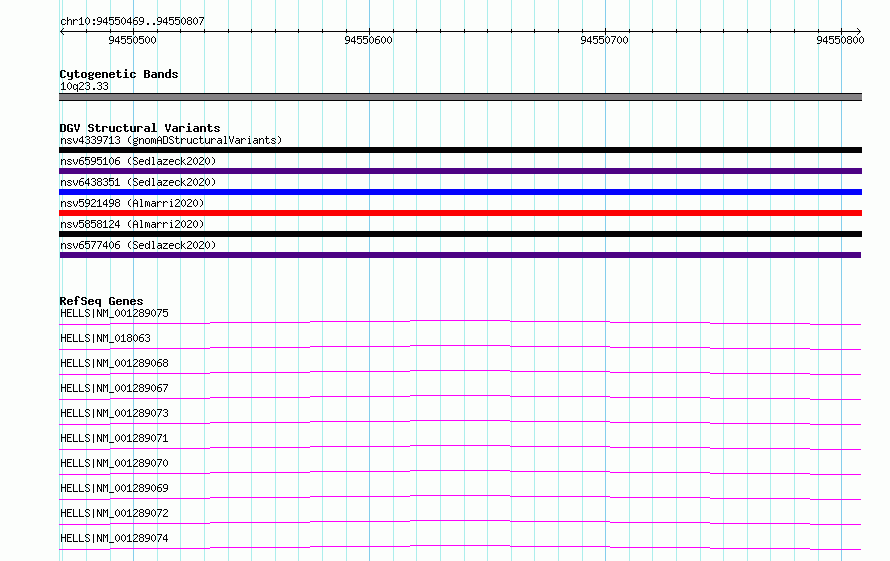The width and height of the screenshot is (890, 561).
Task: Click the red bar for nsv5921498
Action: [x=460, y=213]
